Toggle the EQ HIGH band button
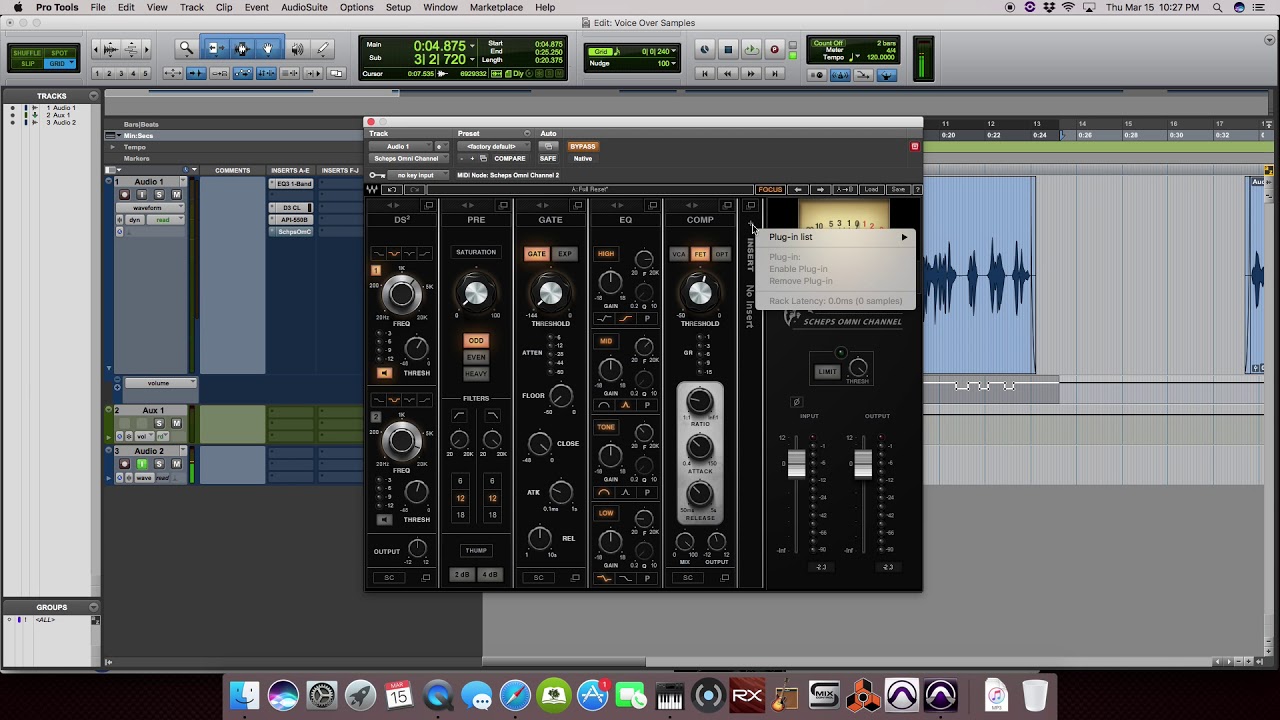 pos(606,254)
